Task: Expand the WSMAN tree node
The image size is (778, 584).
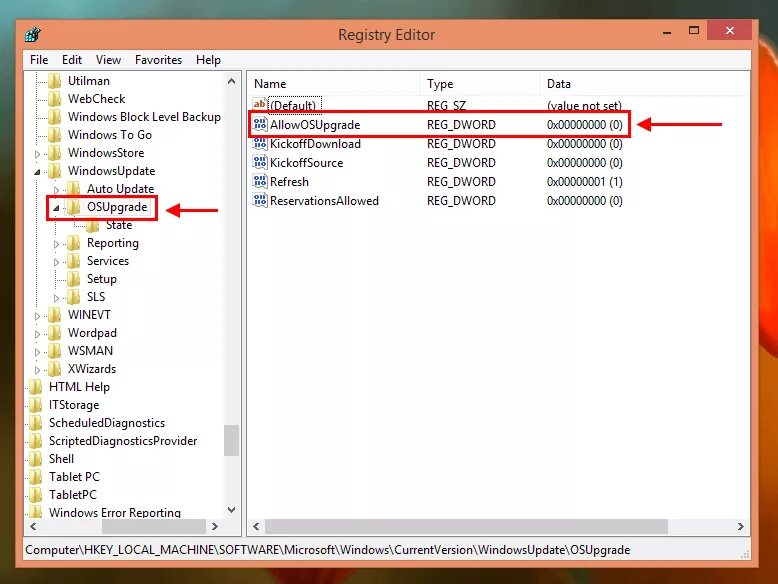Action: click(x=37, y=352)
